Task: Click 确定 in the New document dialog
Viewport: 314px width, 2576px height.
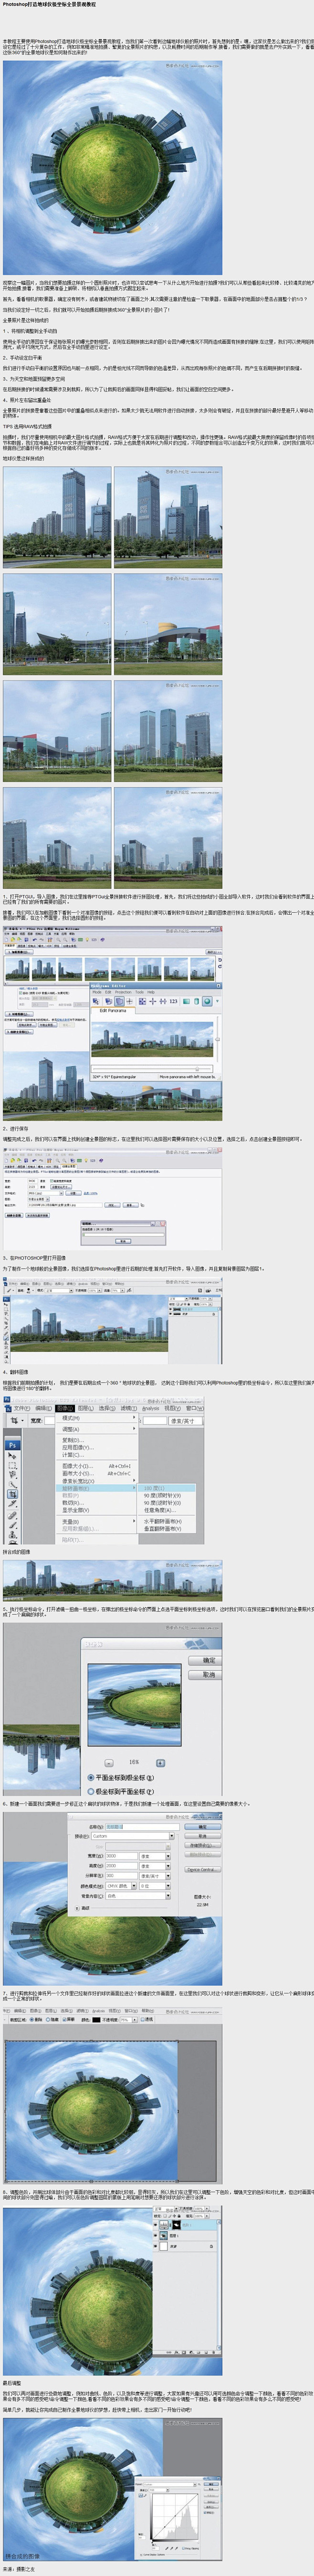Action: (x=202, y=1827)
